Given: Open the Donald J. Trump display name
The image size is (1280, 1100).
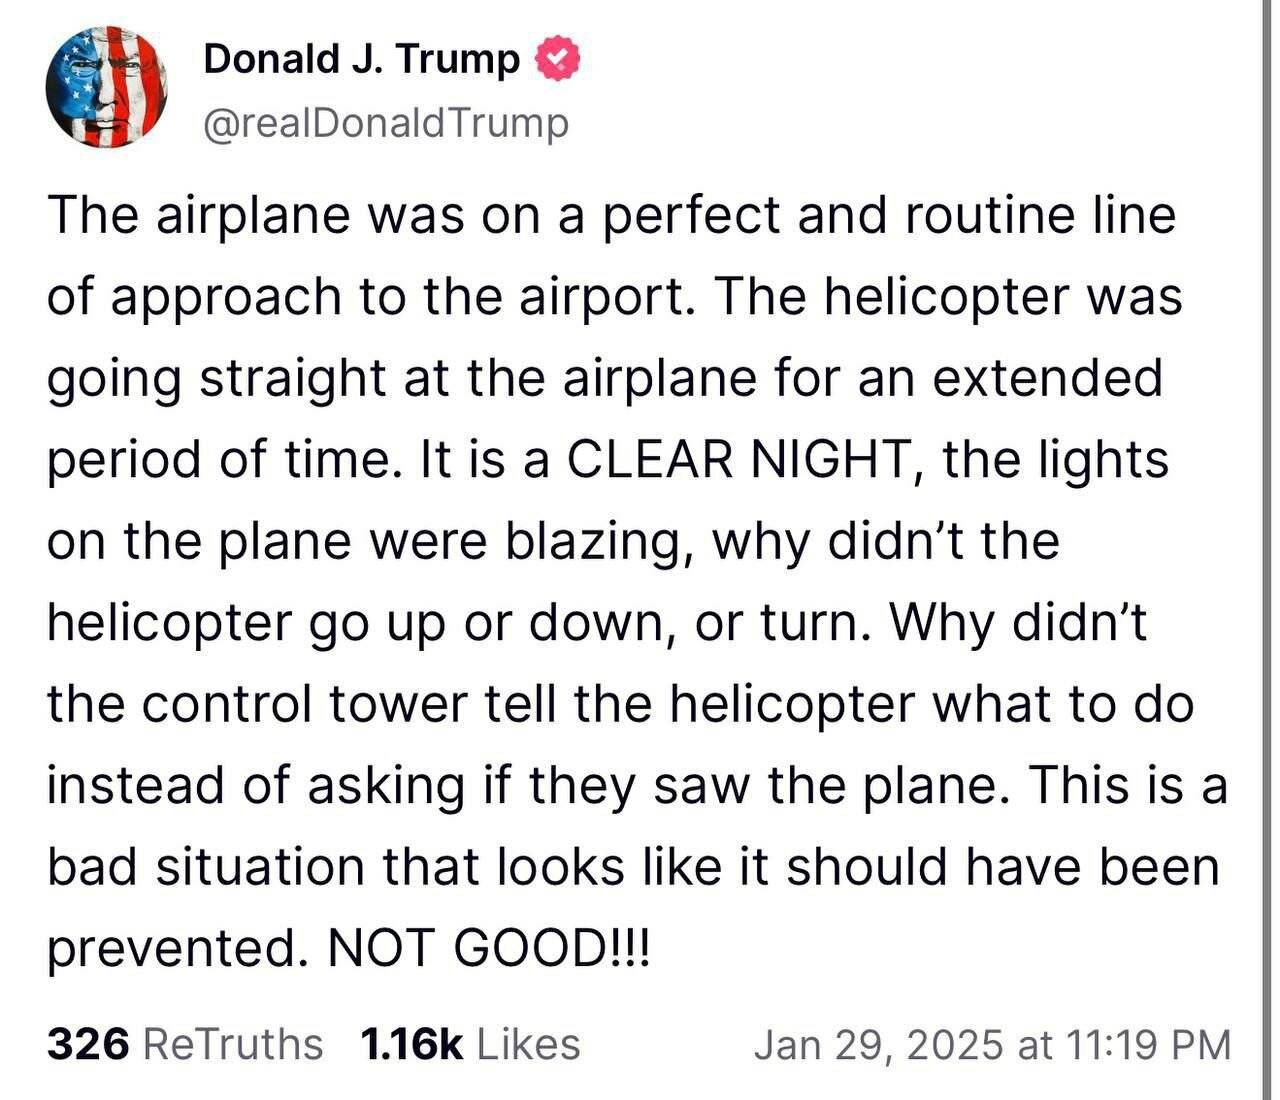Looking at the screenshot, I should (361, 60).
